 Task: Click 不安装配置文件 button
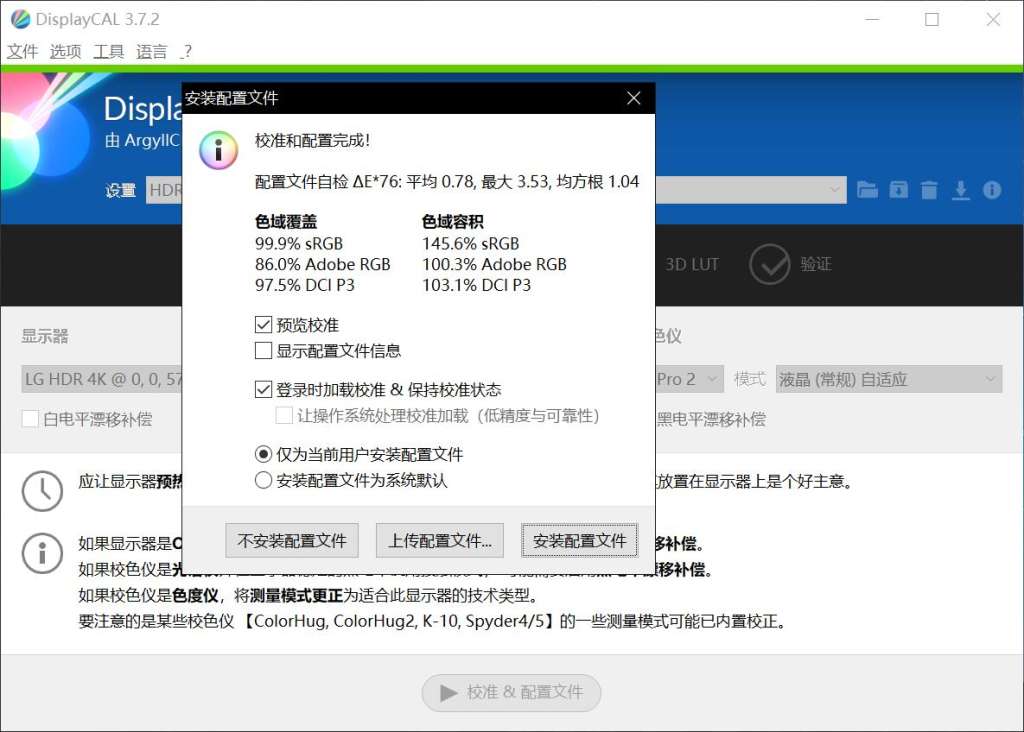coord(292,541)
